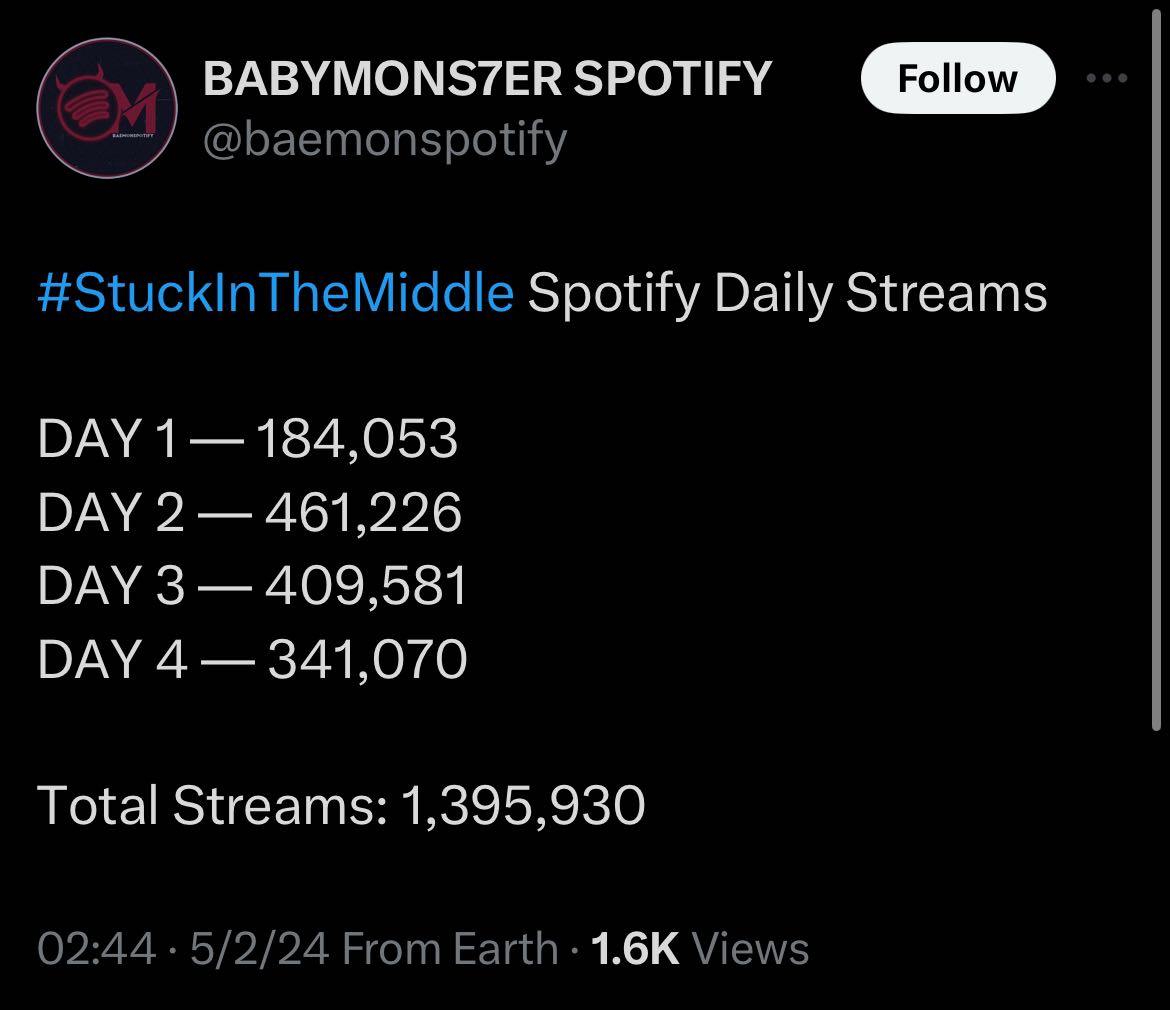Select the From Earth location label
The height and width of the screenshot is (1010, 1170).
pos(450,948)
